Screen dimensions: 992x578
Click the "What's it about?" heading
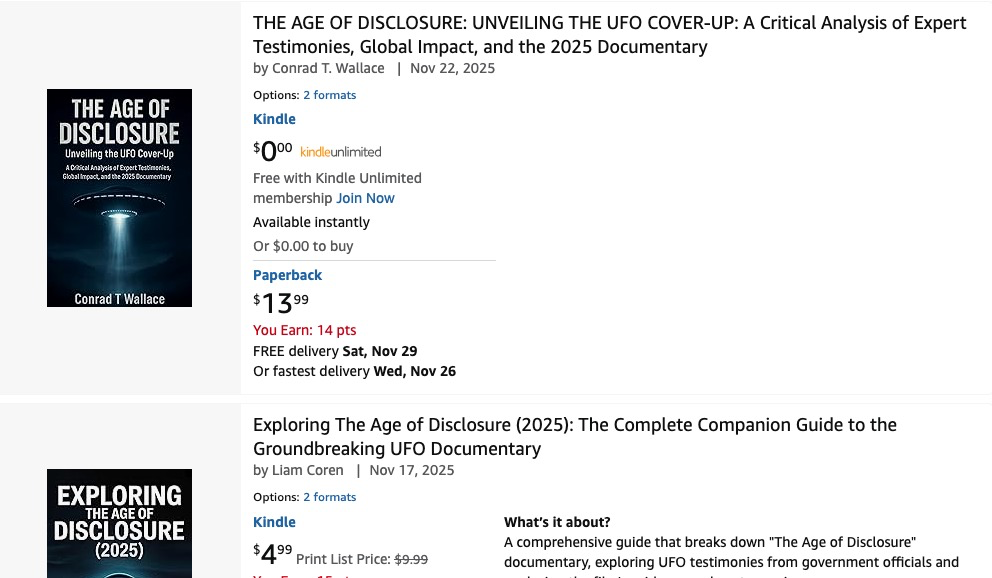(x=557, y=522)
